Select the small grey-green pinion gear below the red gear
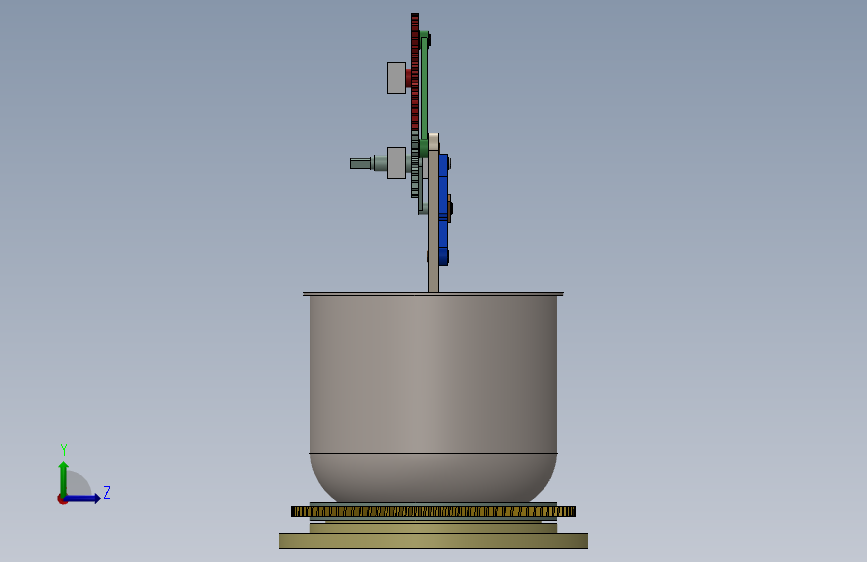Screen dimensions: 867x562 point(415,165)
